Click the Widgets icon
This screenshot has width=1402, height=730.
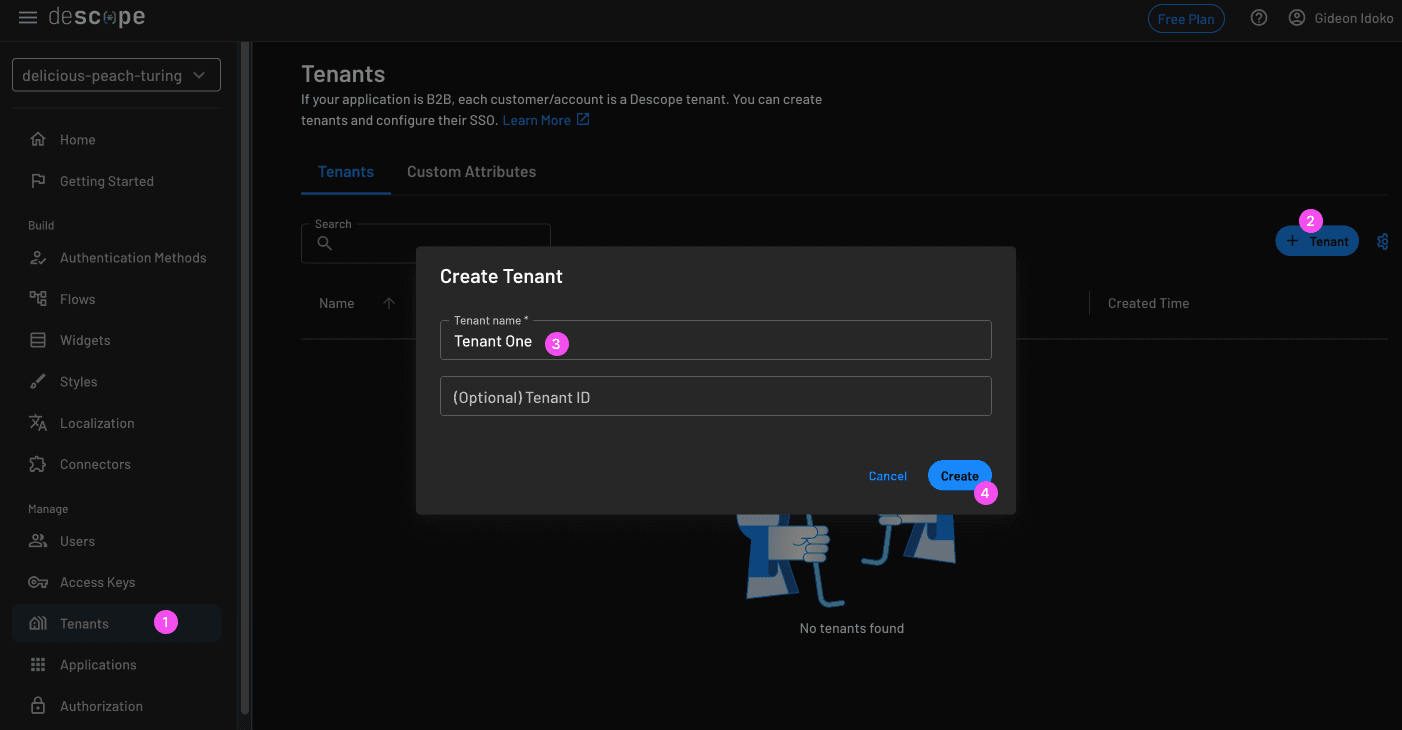click(38, 340)
